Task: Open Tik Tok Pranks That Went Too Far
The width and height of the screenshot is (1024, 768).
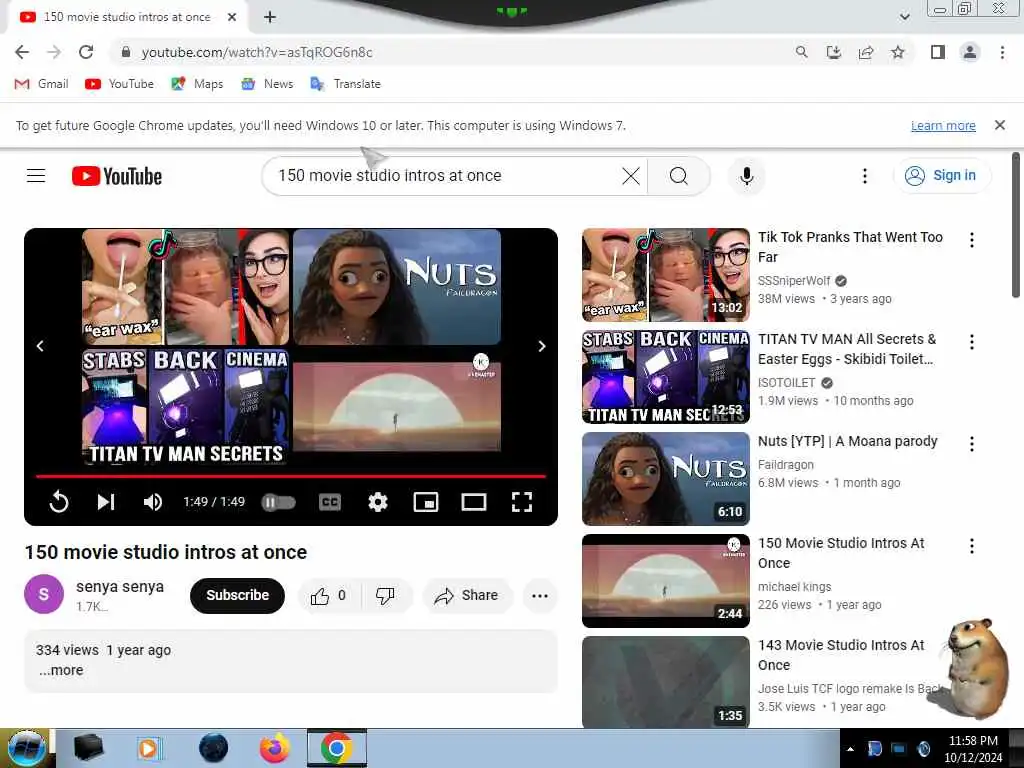Action: point(850,247)
